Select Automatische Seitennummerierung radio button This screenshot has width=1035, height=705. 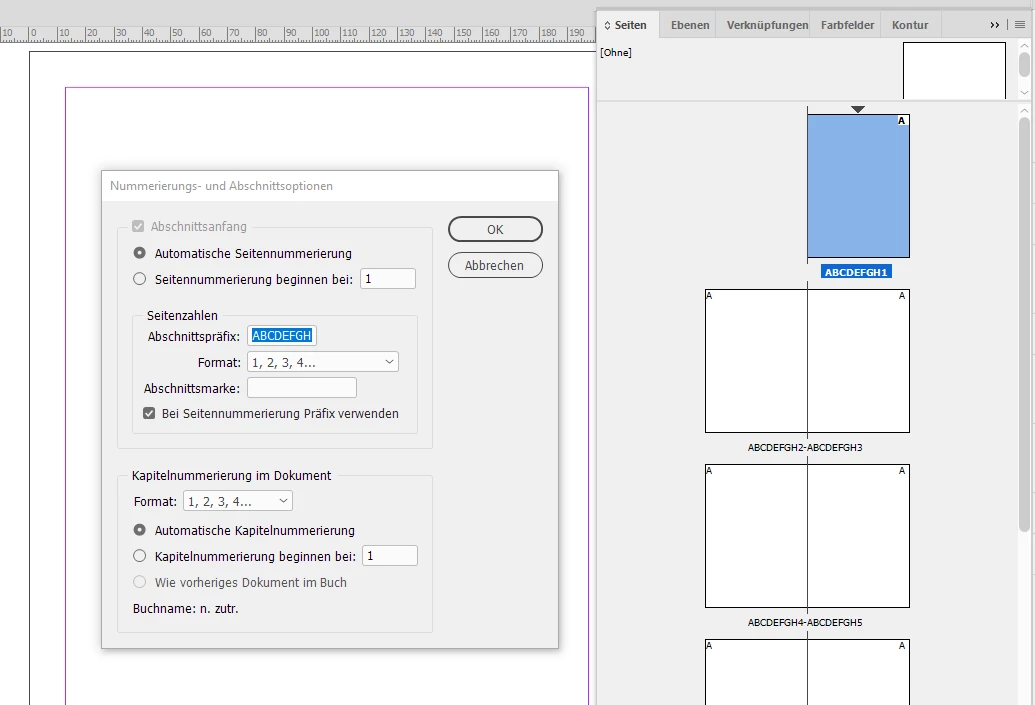coord(139,253)
